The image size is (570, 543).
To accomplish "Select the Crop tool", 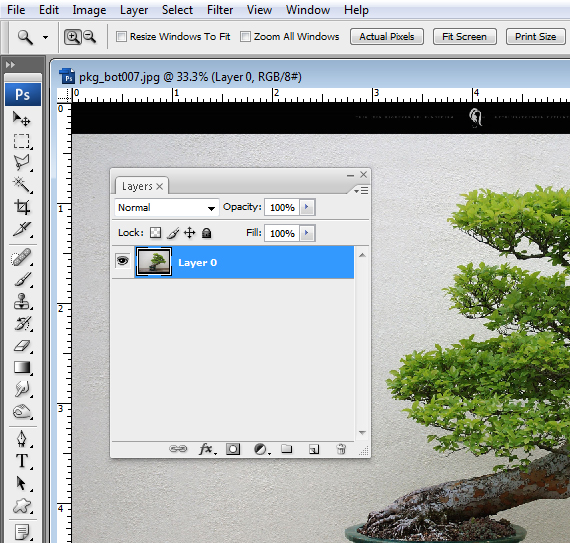I will point(22,207).
